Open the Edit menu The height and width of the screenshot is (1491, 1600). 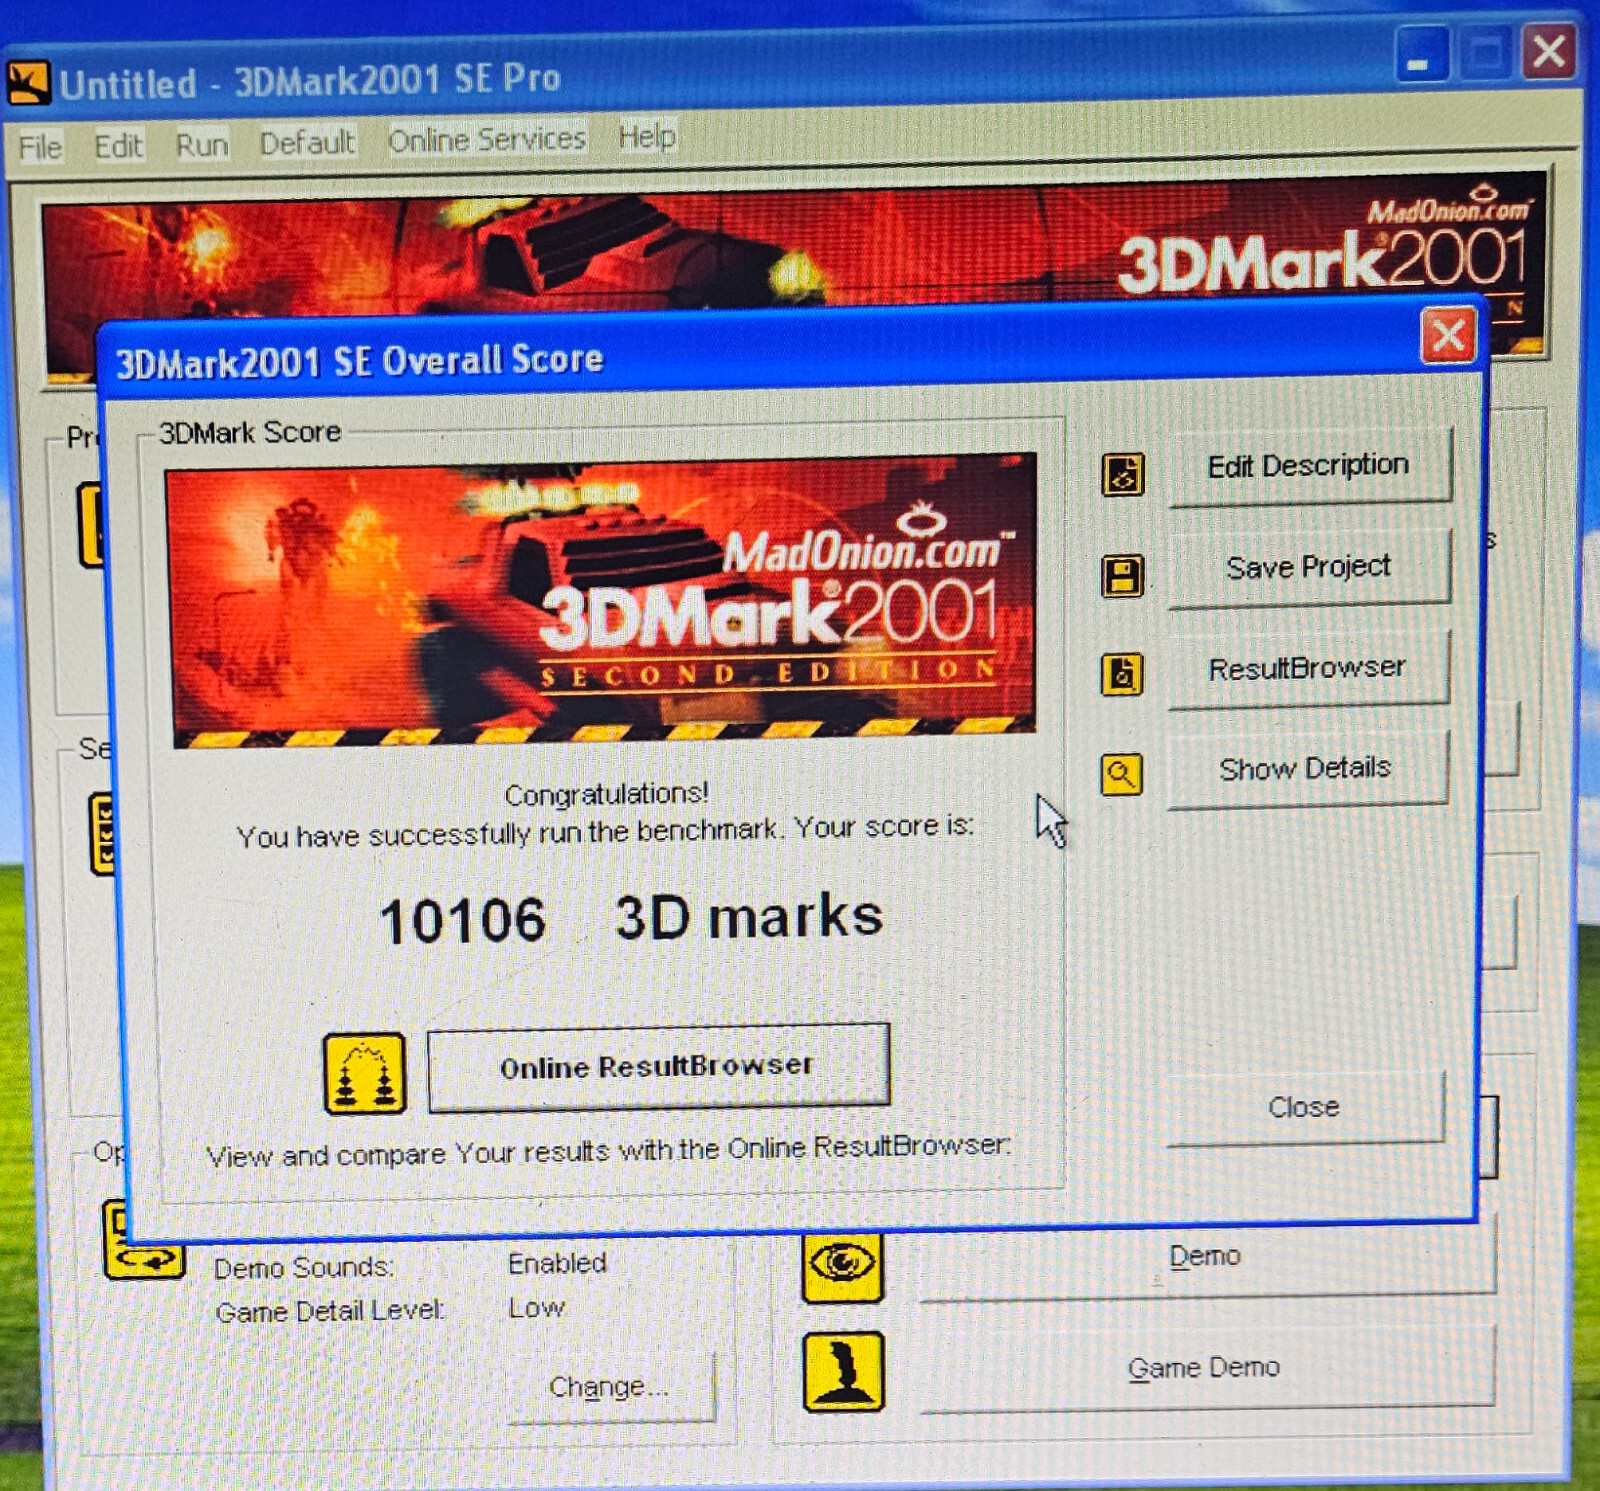pyautogui.click(x=118, y=146)
